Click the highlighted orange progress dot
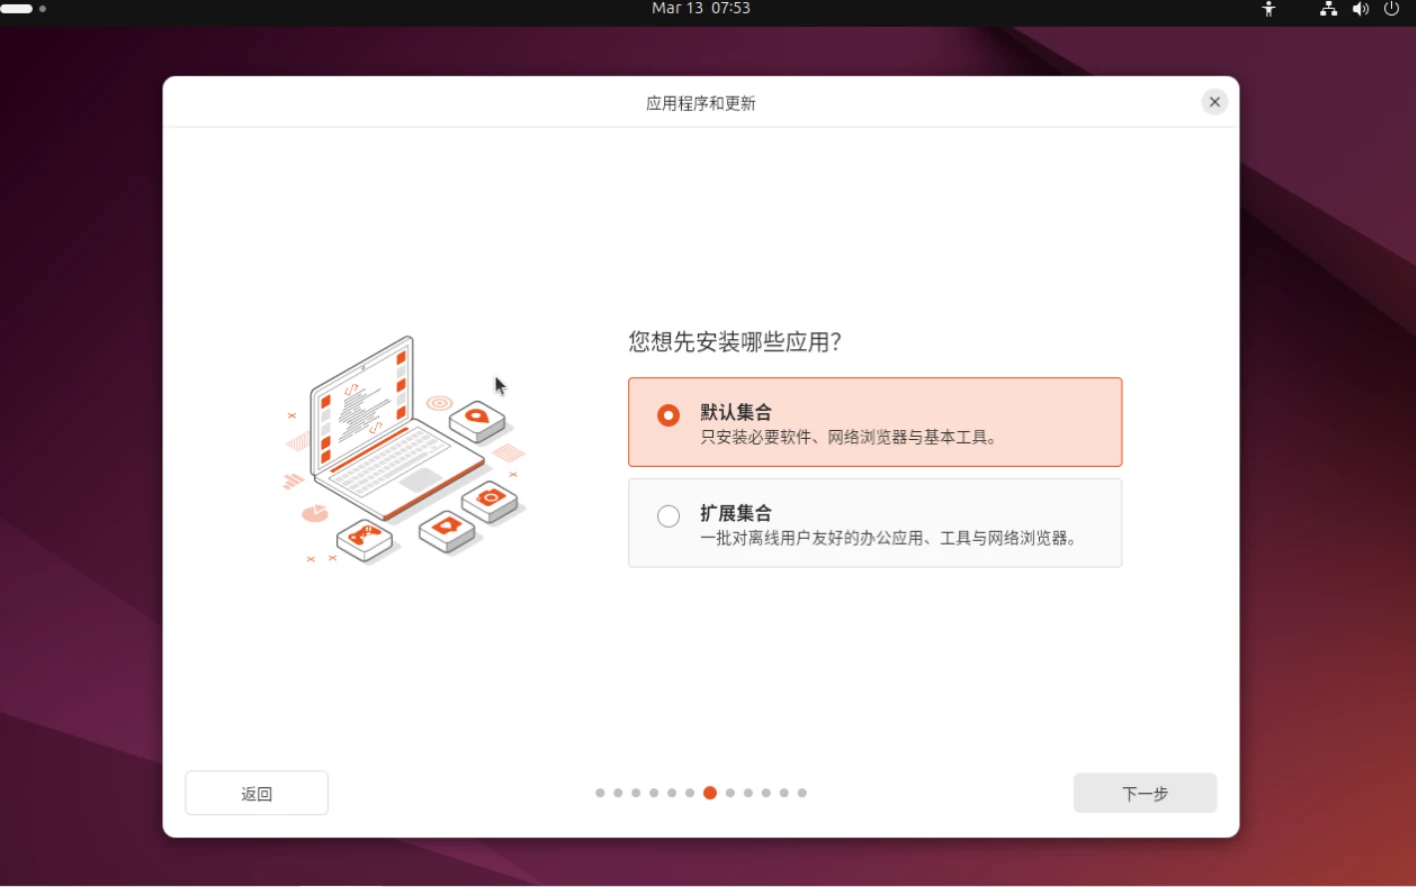 point(710,793)
